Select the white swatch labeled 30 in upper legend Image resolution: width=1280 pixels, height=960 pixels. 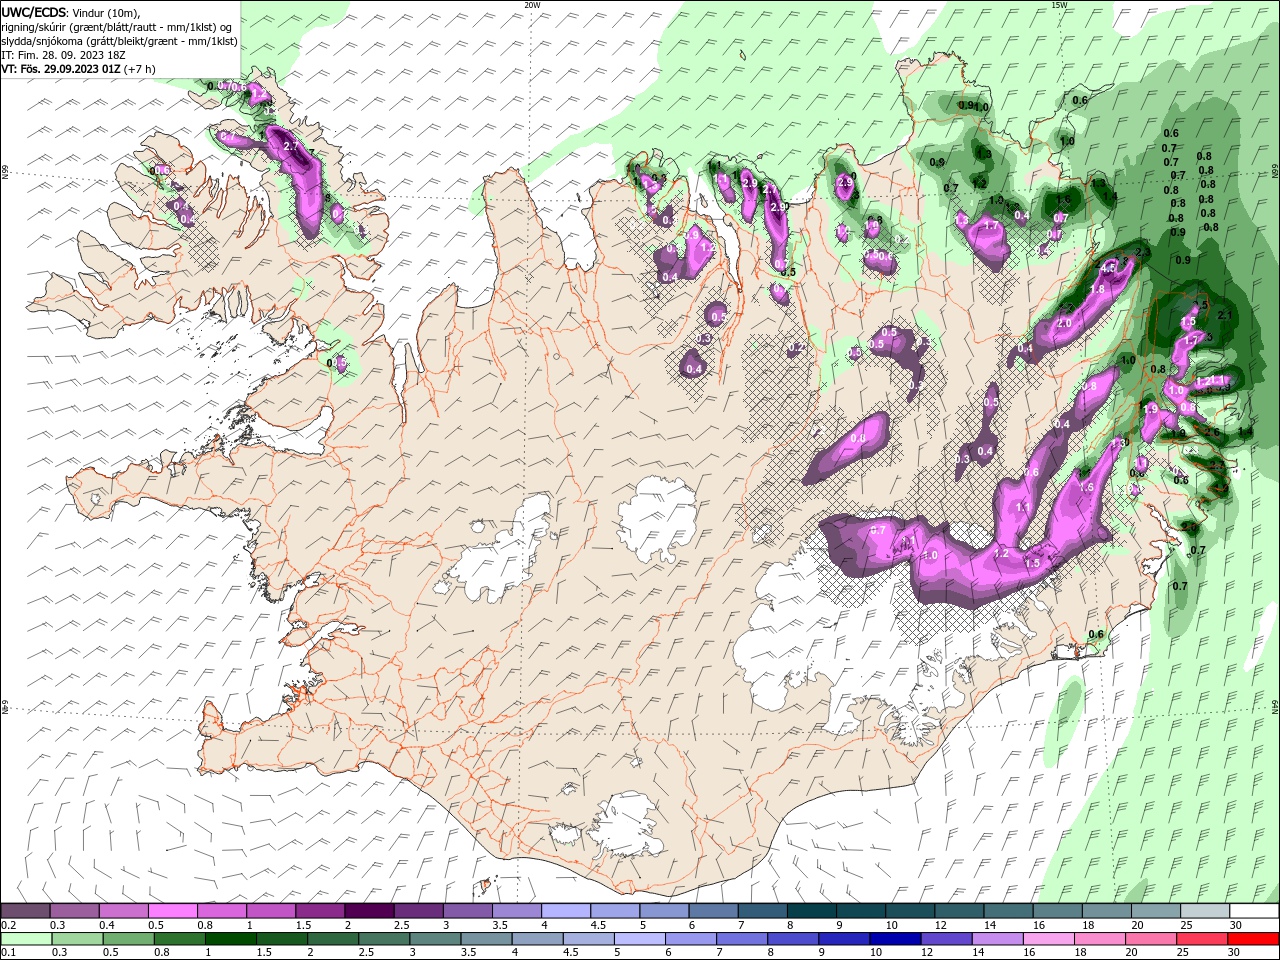(1253, 911)
